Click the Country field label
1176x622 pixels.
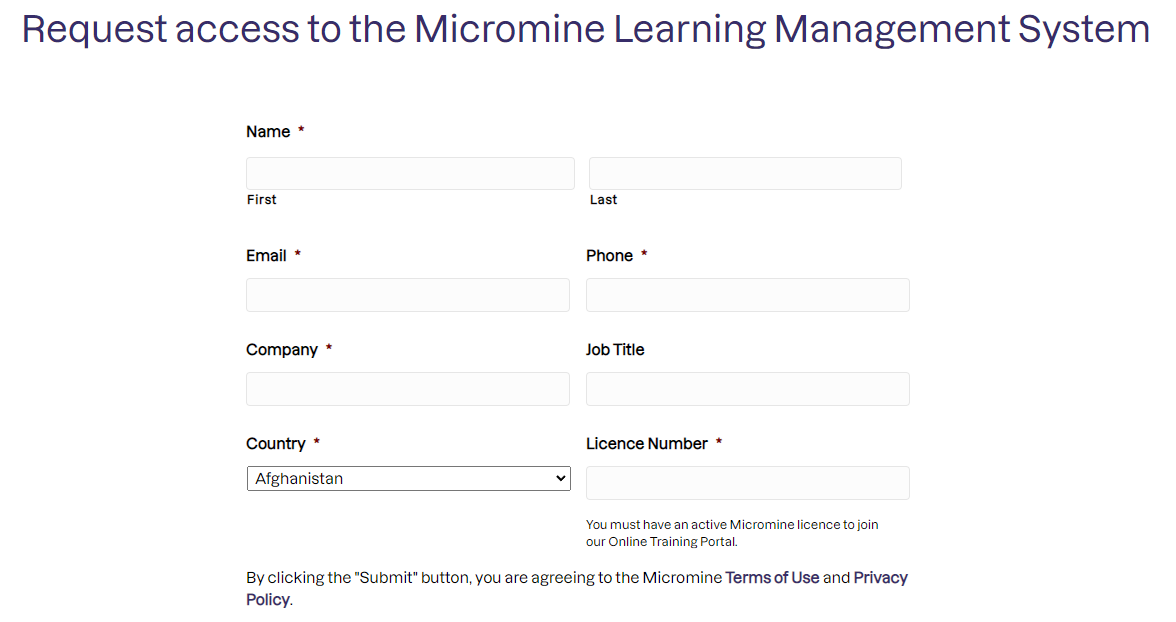pyautogui.click(x=276, y=444)
